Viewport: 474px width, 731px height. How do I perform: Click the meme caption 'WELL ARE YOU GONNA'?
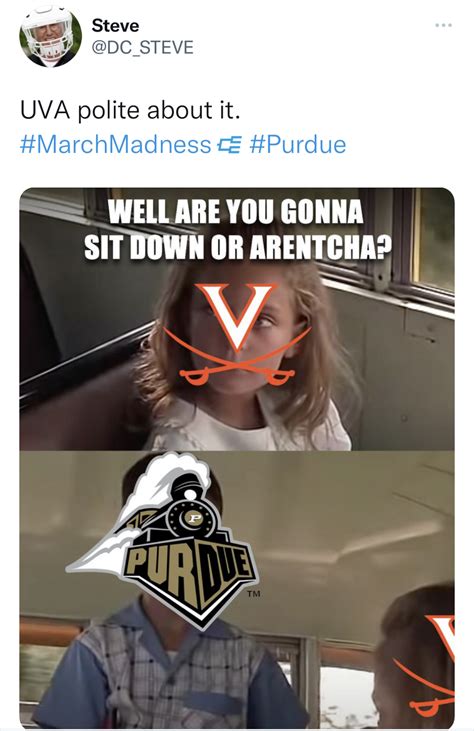click(236, 213)
